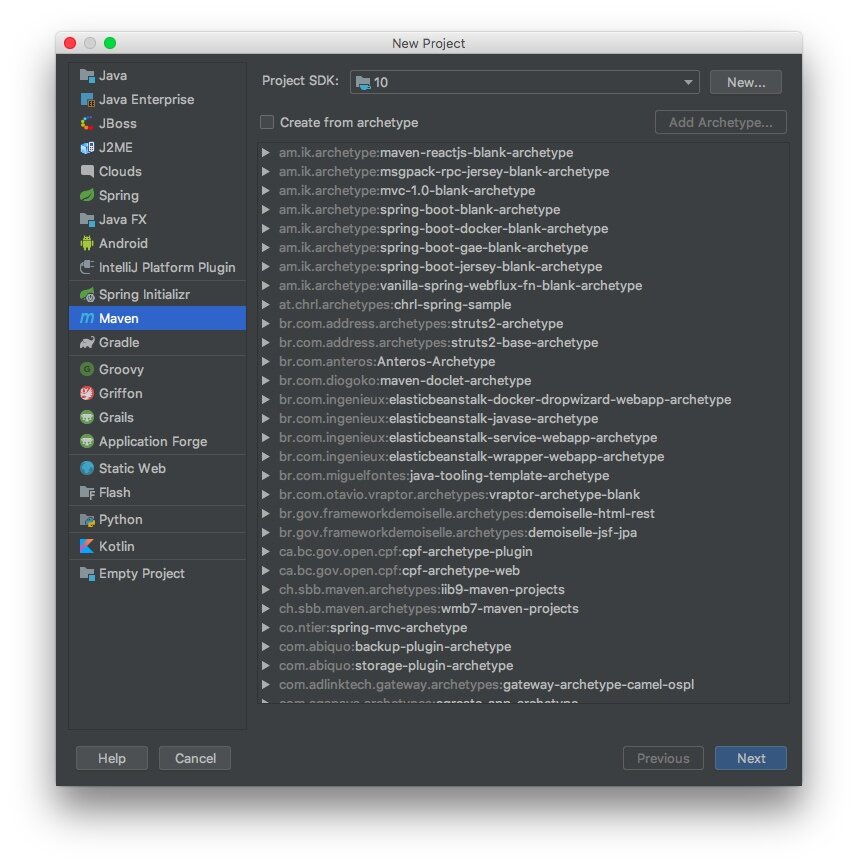Switch to Gradle project type label
The height and width of the screenshot is (866, 858).
coord(119,342)
